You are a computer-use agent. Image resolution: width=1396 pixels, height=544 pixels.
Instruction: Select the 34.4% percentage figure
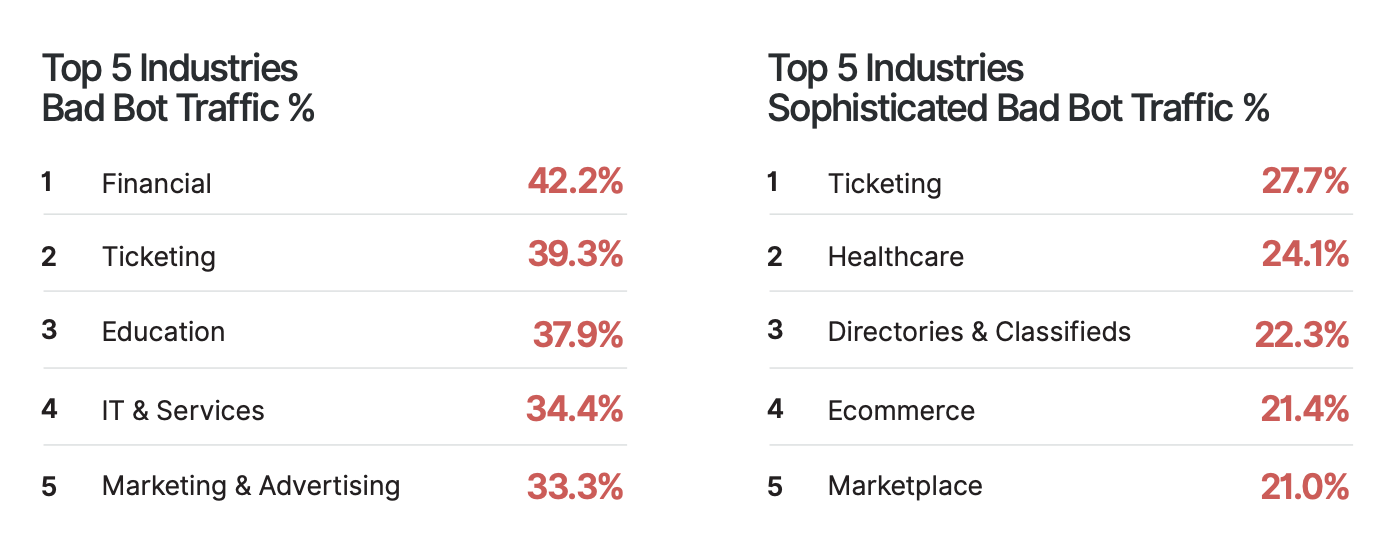(574, 409)
